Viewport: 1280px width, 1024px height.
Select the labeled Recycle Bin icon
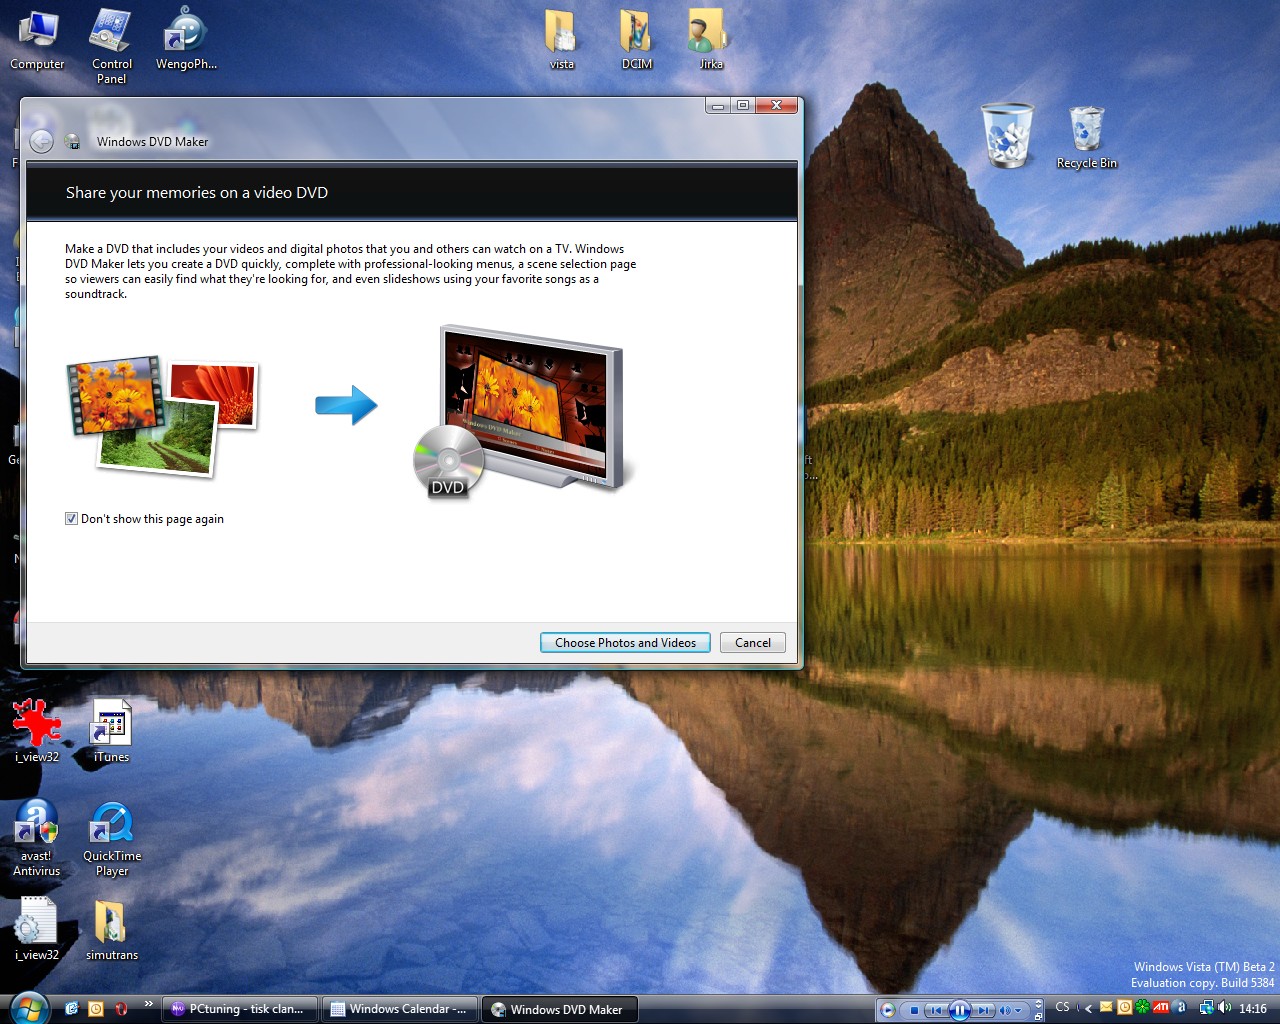[x=1087, y=138]
